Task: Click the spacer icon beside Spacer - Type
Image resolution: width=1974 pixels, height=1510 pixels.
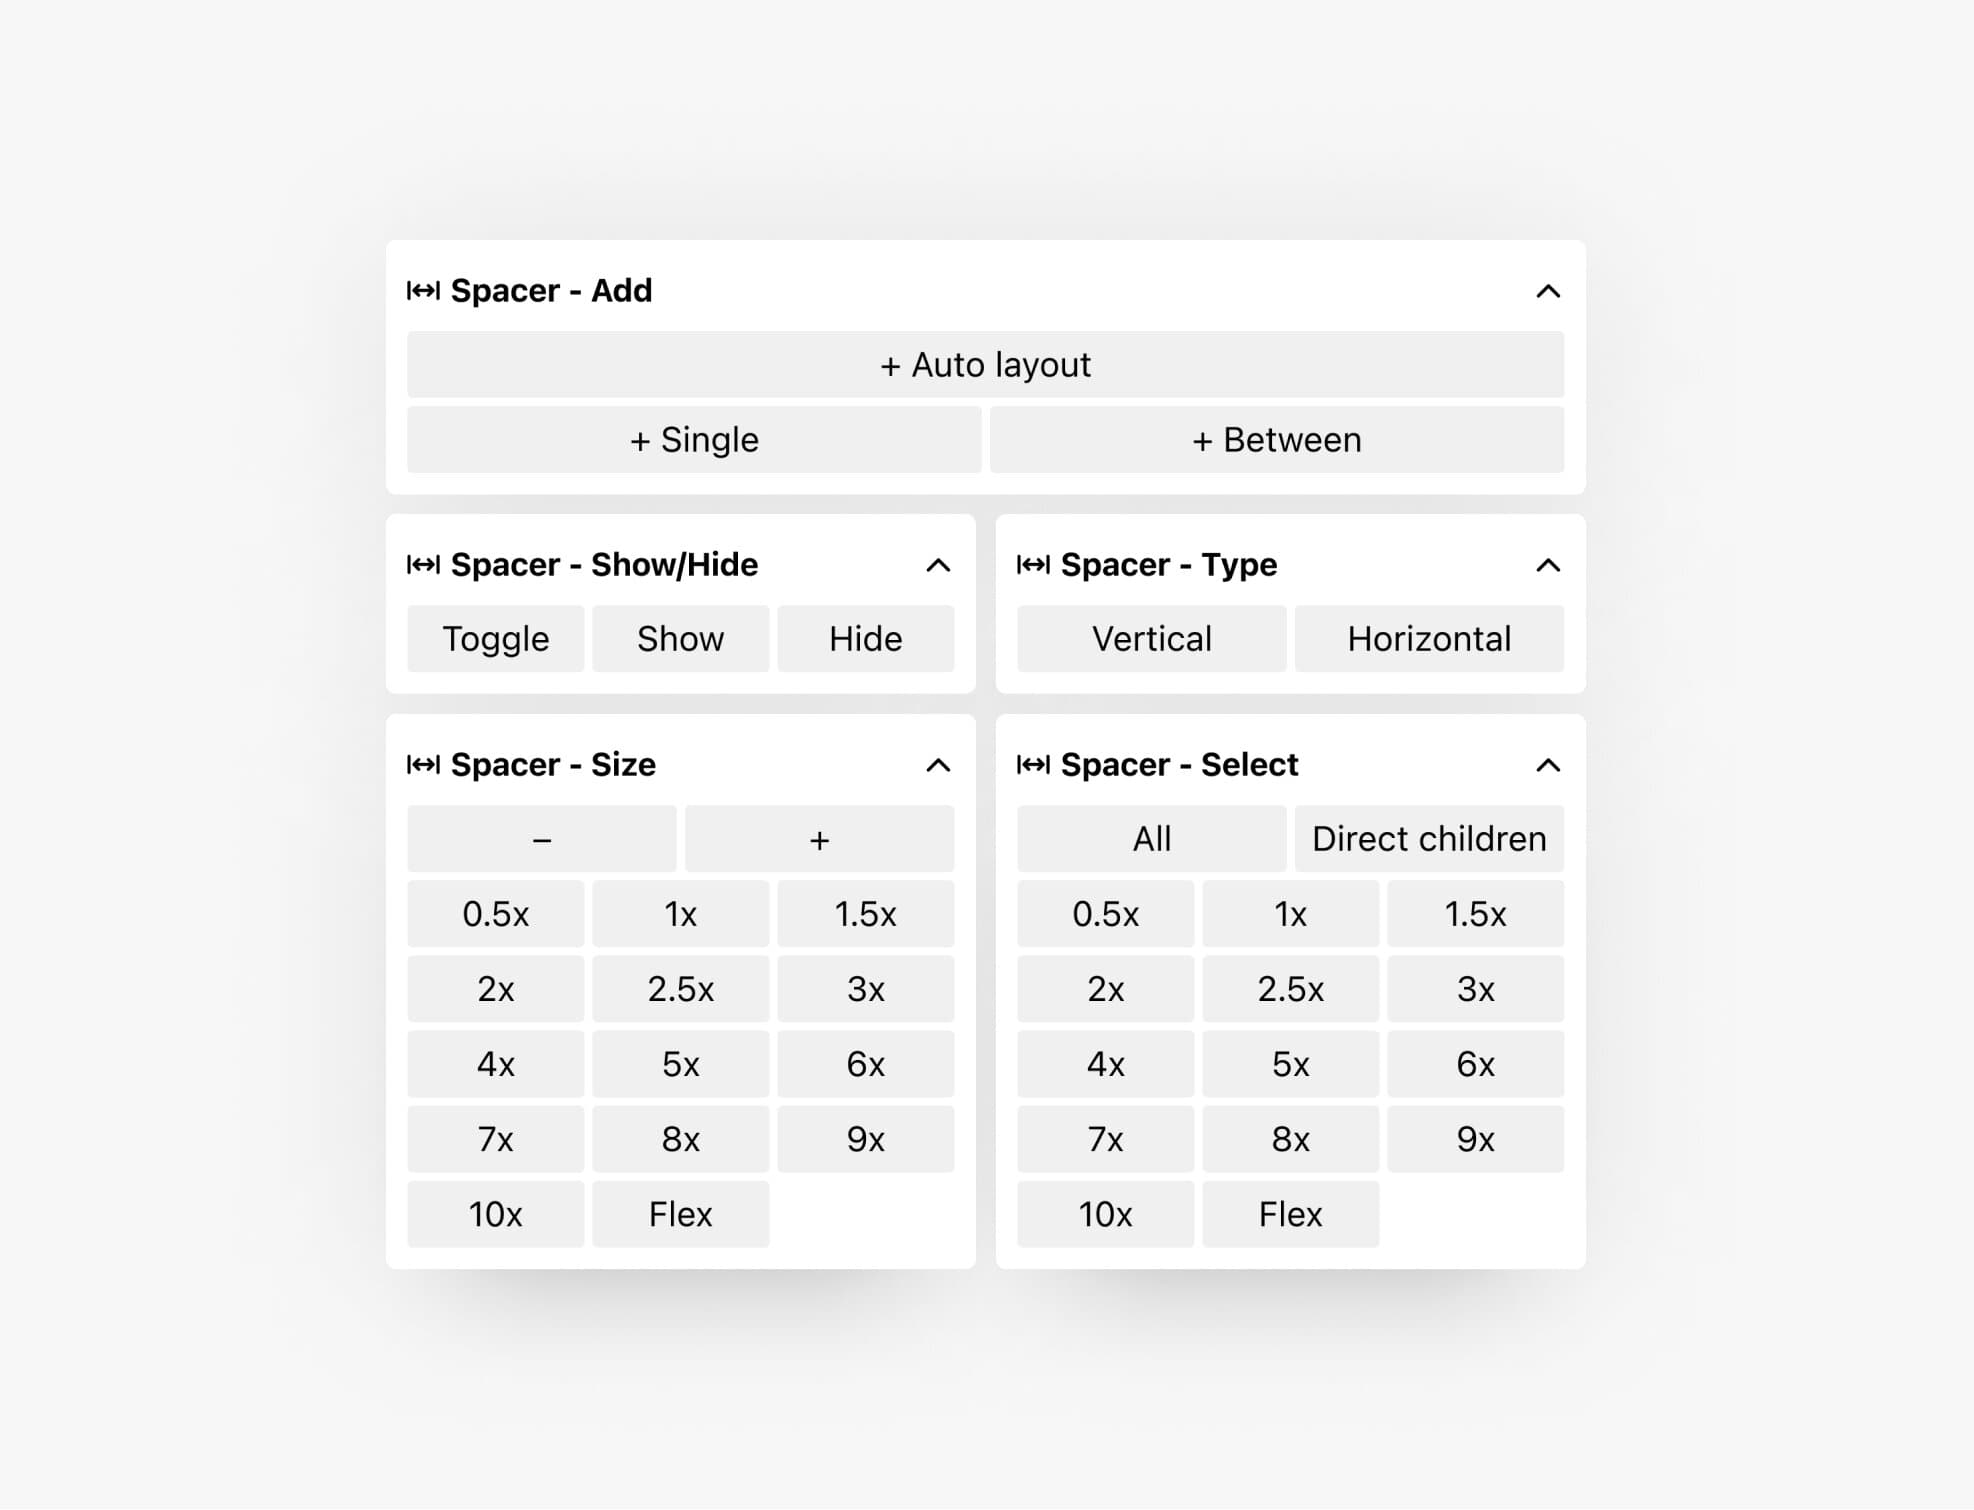Action: point(1033,565)
